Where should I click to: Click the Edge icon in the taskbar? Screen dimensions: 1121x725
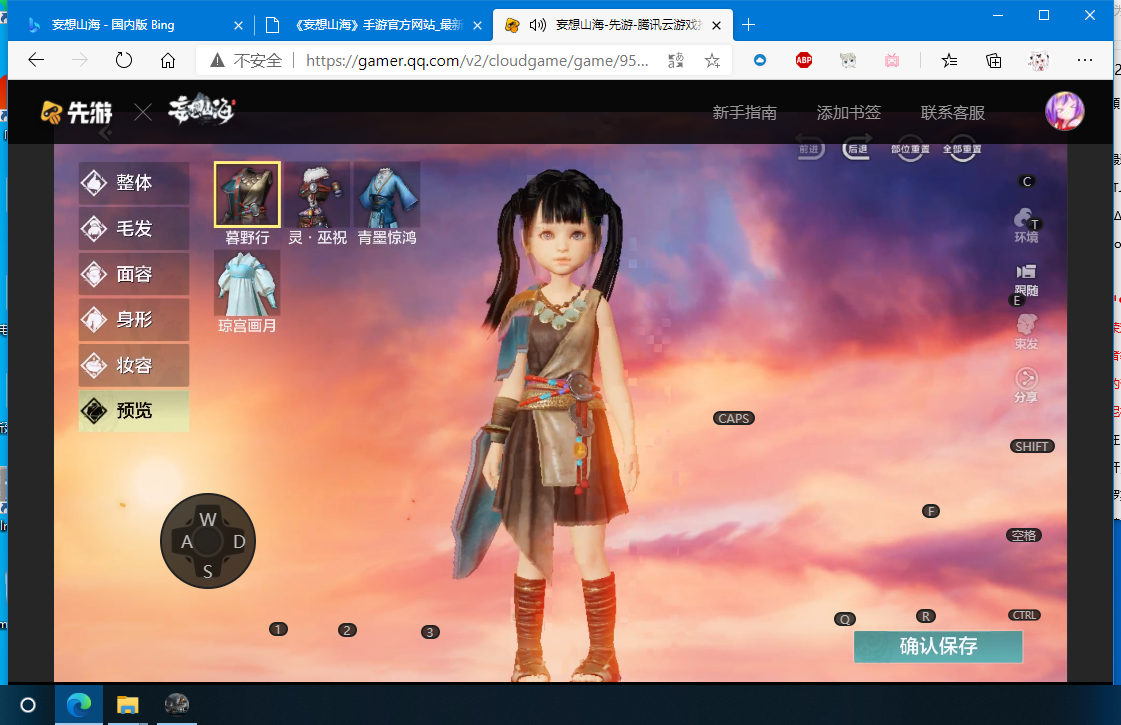(x=79, y=705)
